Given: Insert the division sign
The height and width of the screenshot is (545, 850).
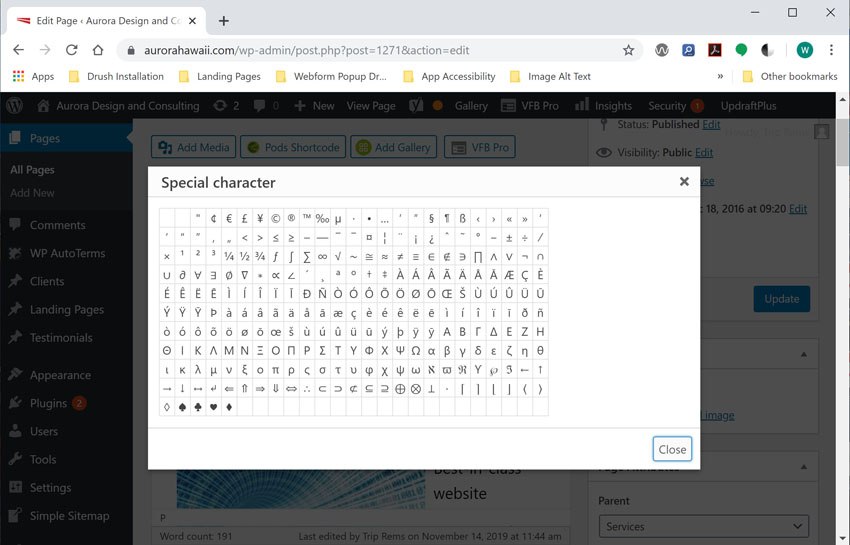Looking at the screenshot, I should 525,238.
